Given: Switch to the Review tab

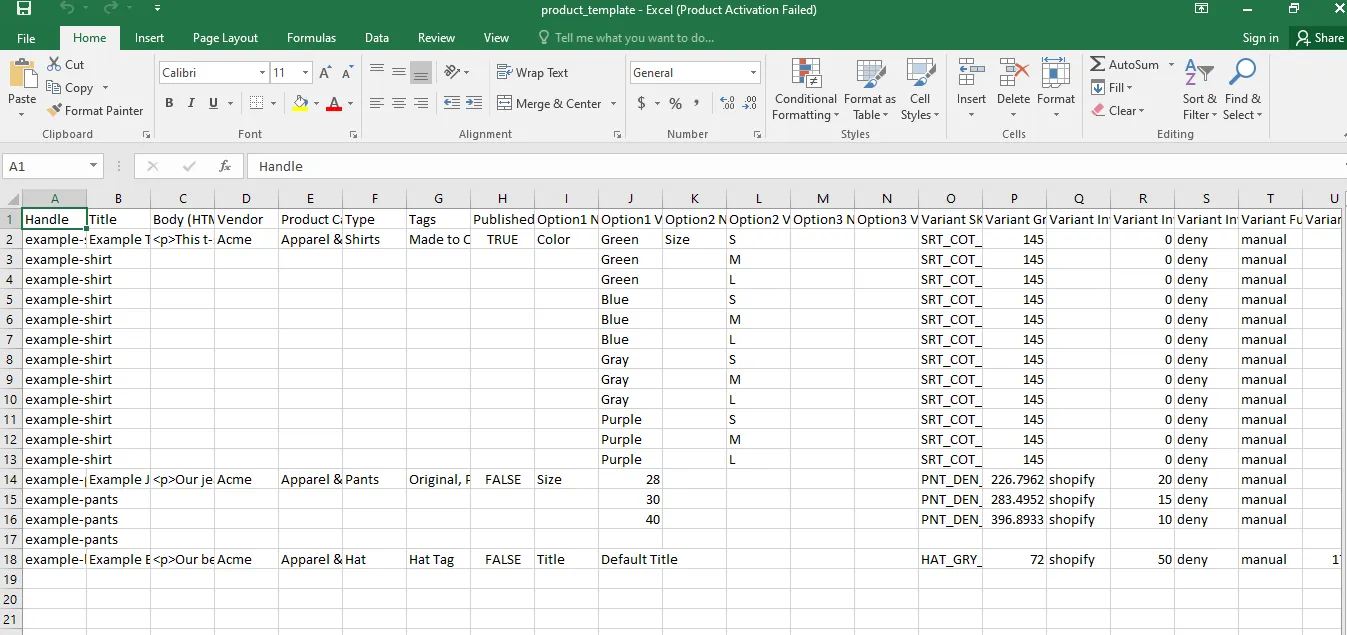Looking at the screenshot, I should pos(436,38).
